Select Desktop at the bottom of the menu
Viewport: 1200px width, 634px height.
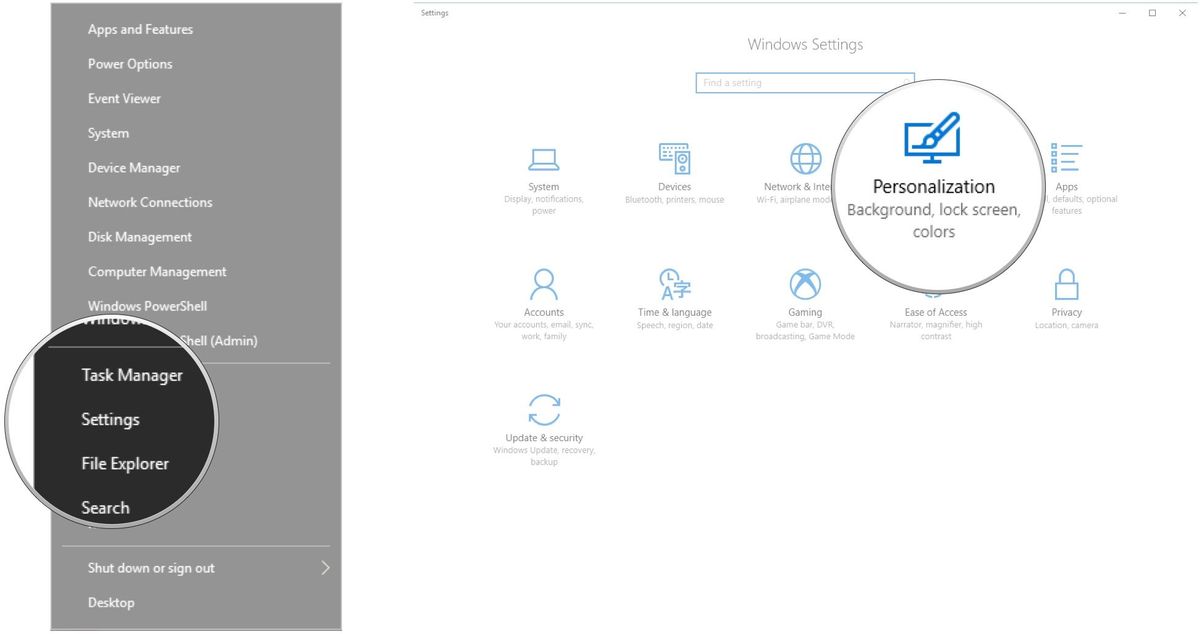tap(111, 602)
